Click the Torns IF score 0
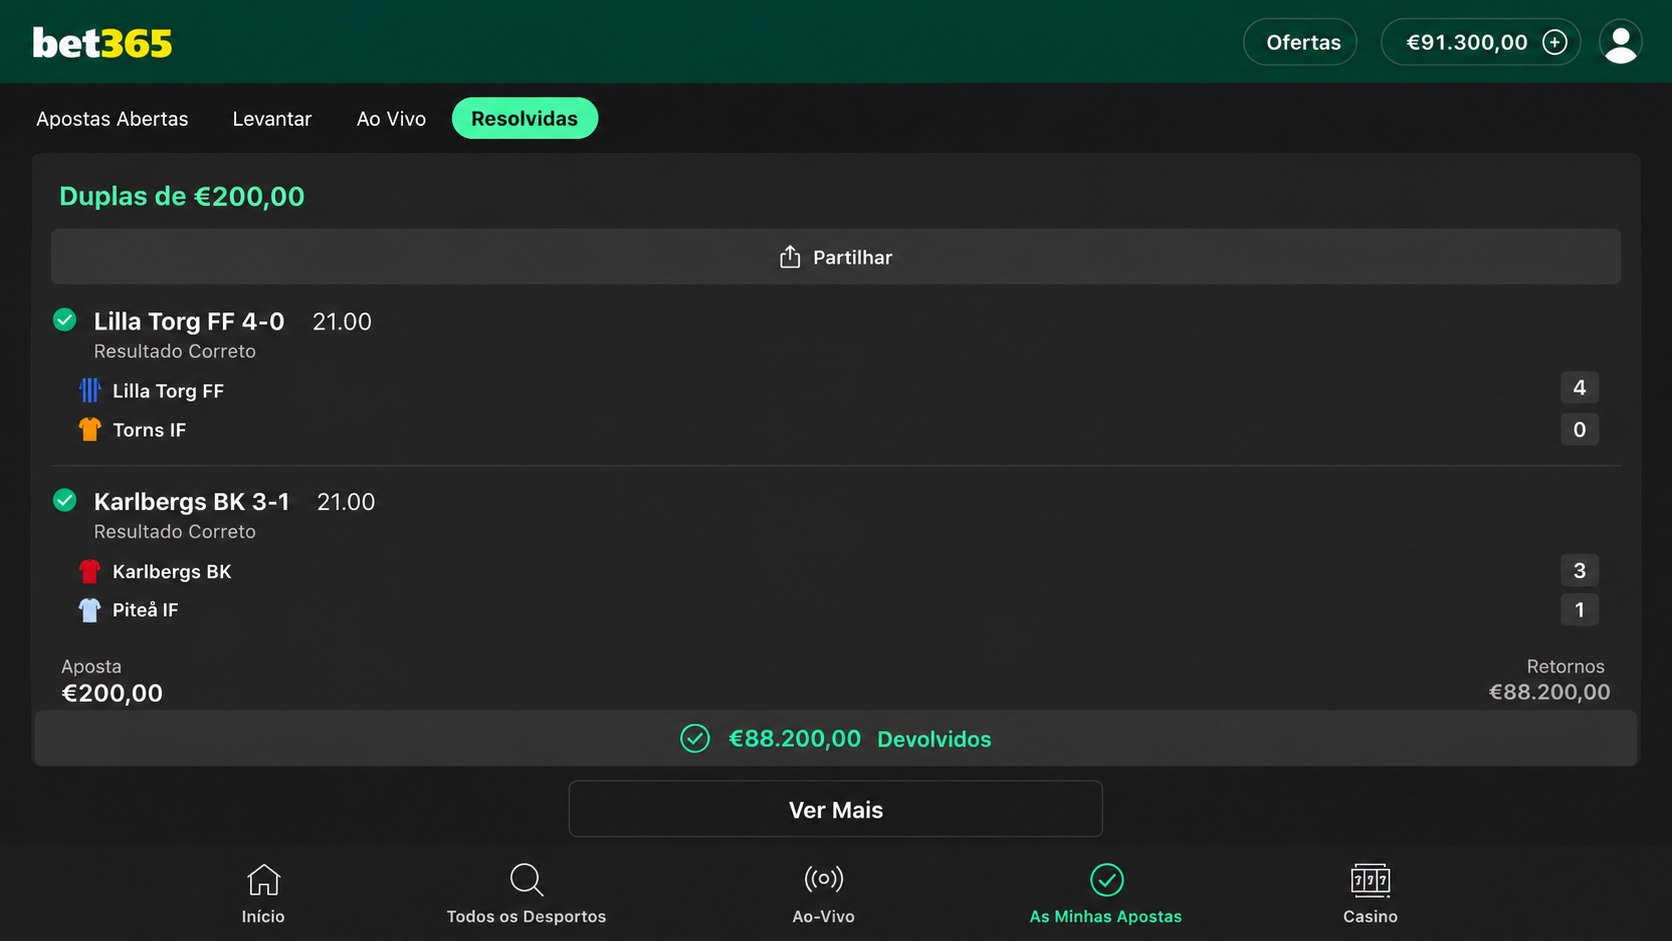The height and width of the screenshot is (941, 1672). [1579, 429]
